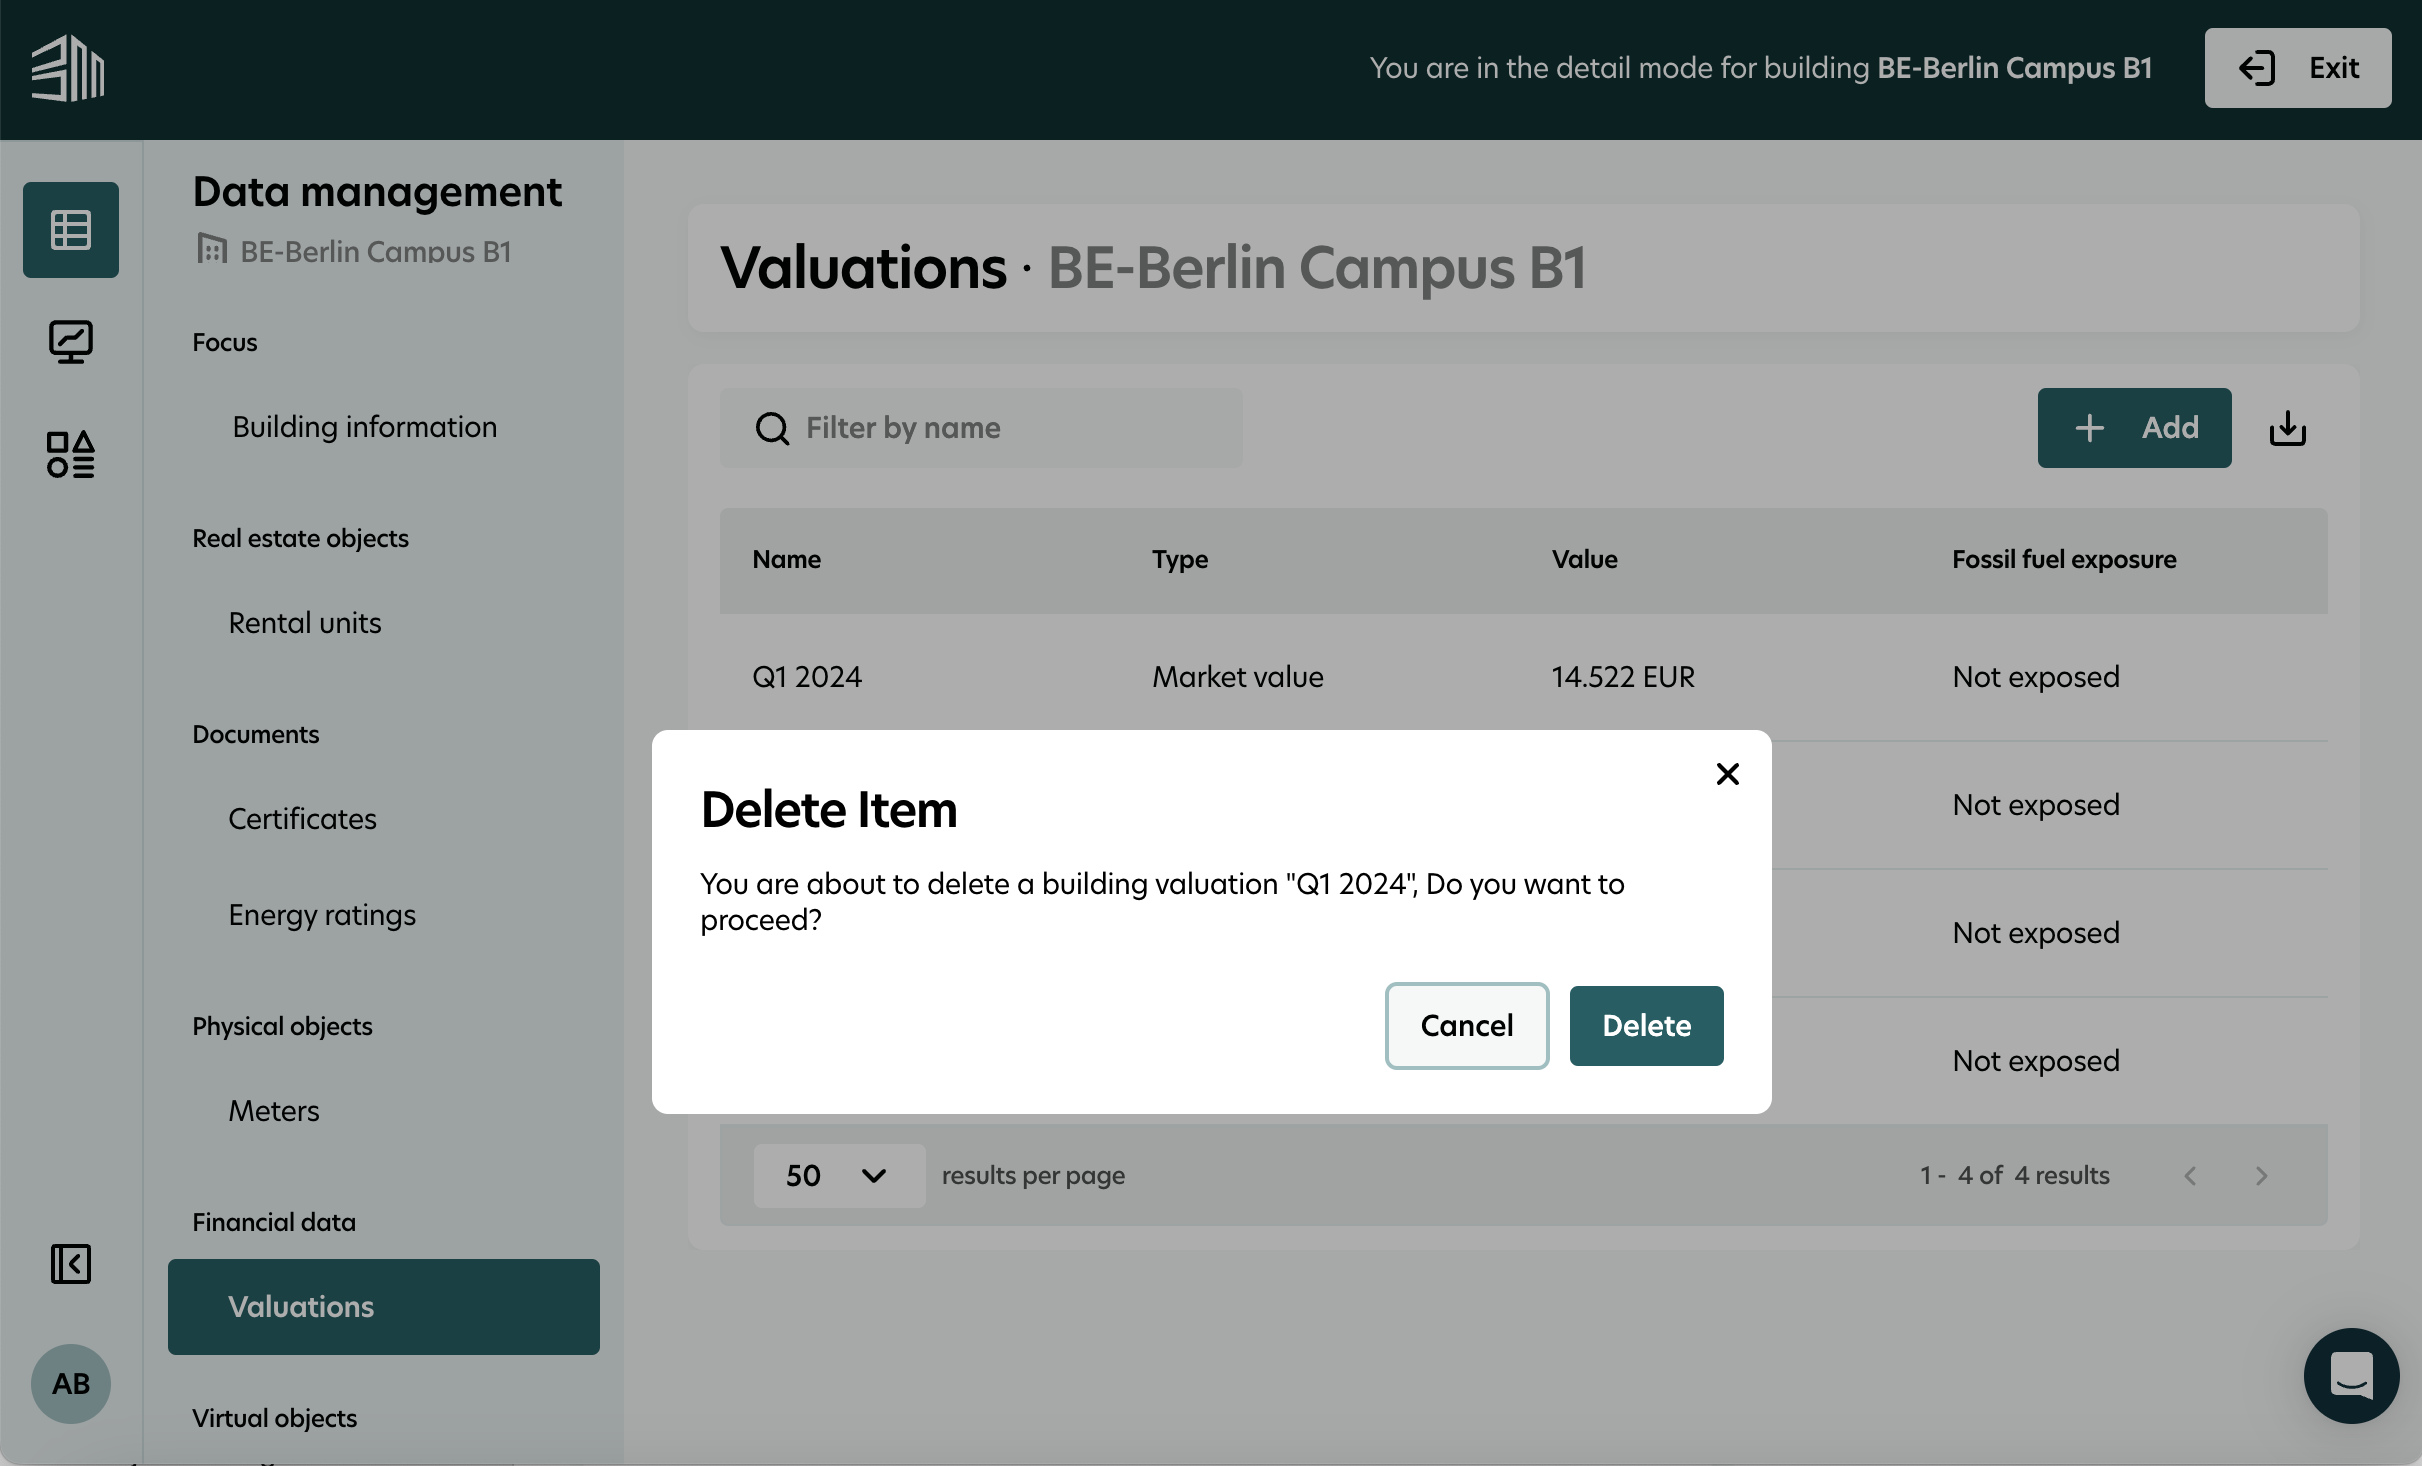Click the grid/table view icon in sidebar

coord(69,228)
